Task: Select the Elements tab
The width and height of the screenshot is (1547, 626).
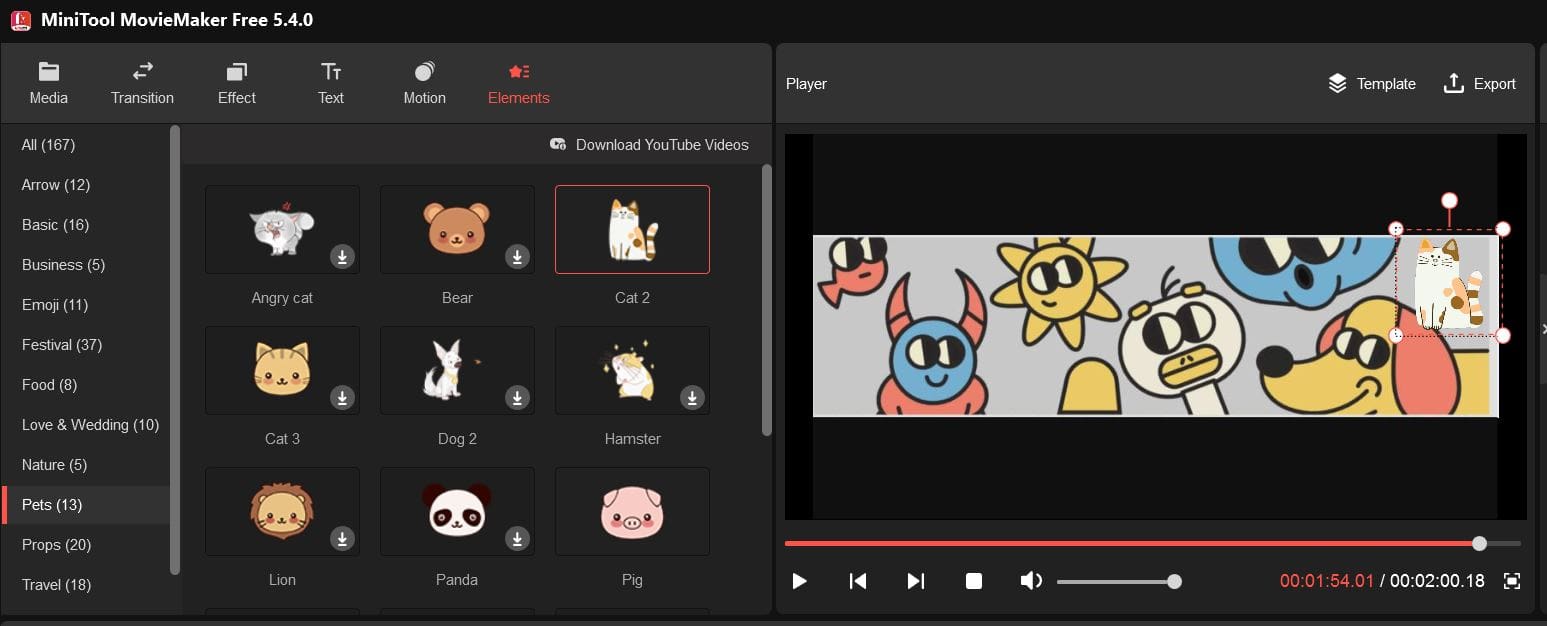Action: tap(518, 84)
